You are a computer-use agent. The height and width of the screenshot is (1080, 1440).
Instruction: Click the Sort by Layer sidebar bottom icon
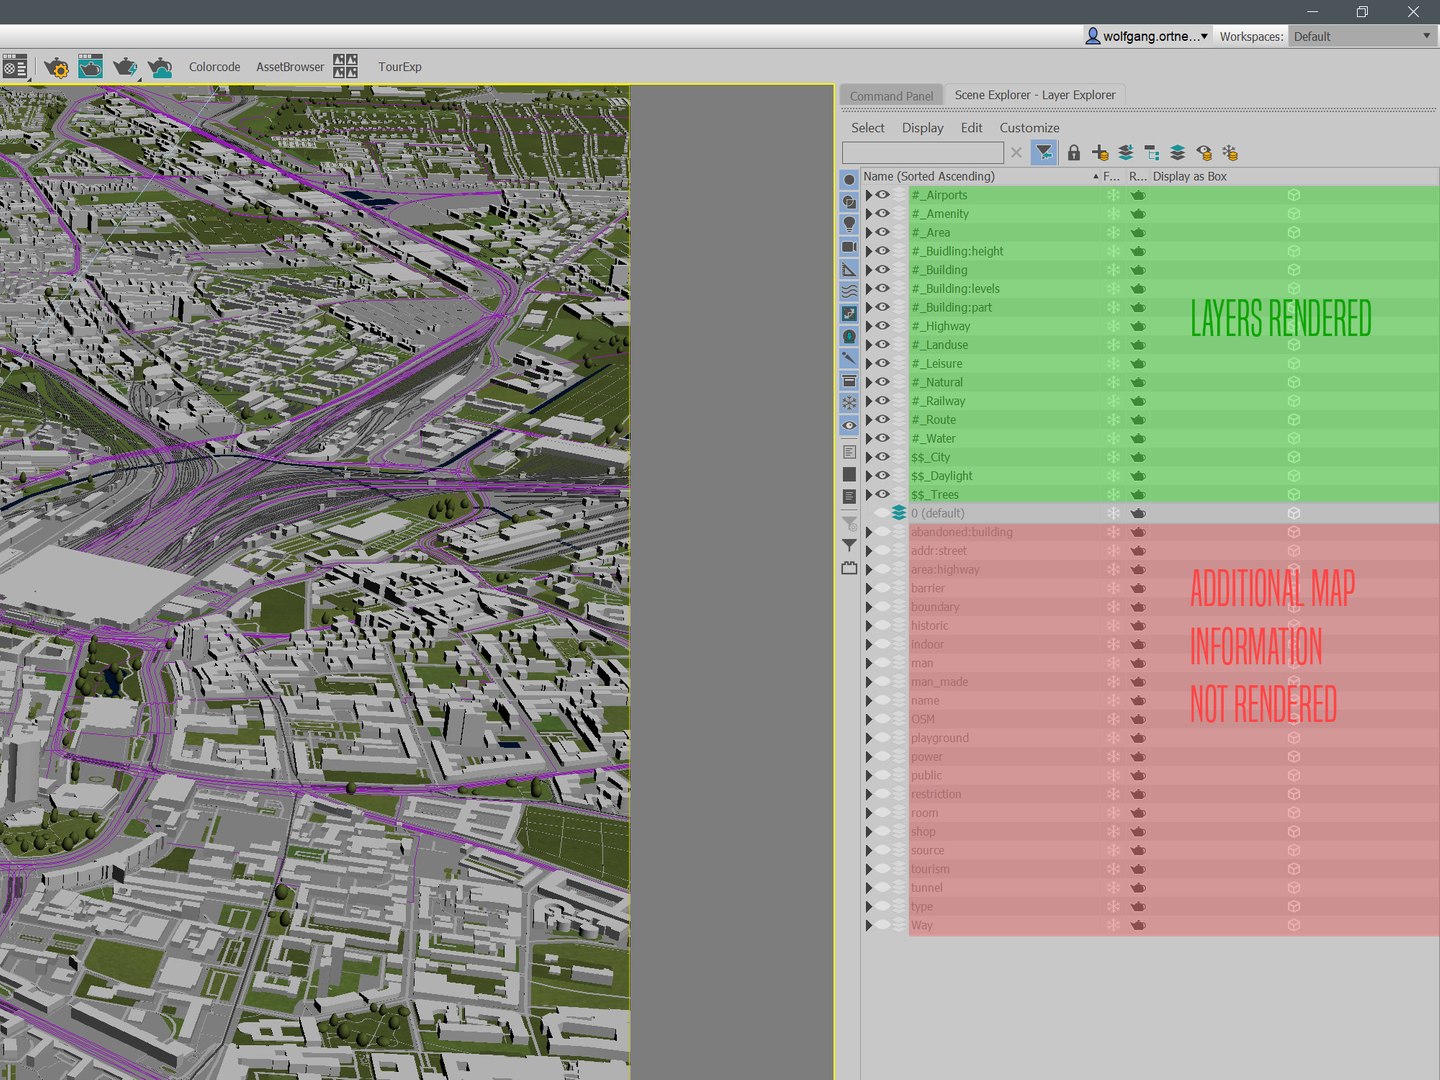coord(849,568)
